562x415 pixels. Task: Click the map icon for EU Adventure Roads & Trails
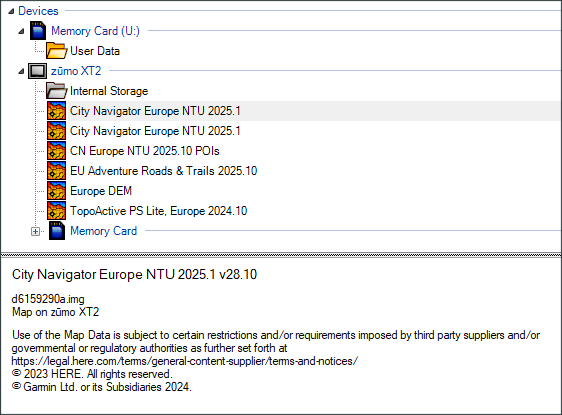pyautogui.click(x=56, y=171)
